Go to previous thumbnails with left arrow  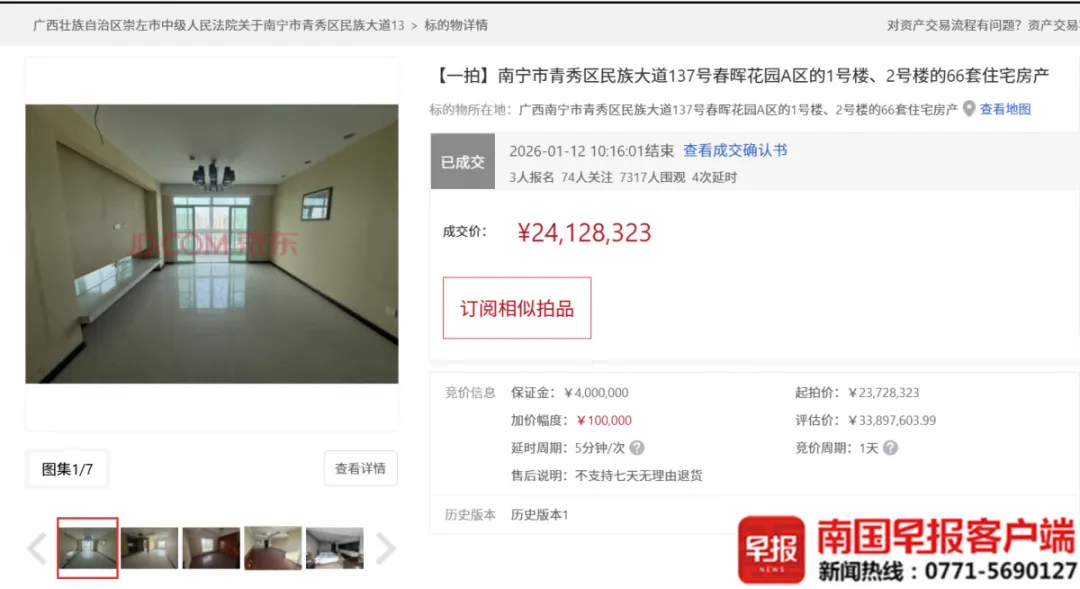tap(37, 548)
